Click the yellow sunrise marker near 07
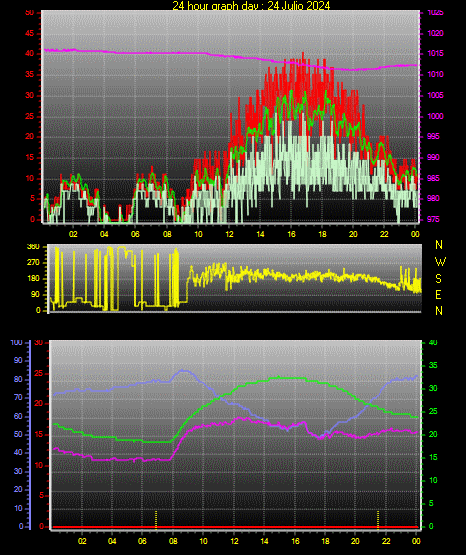466x555 pixels. tap(156, 520)
